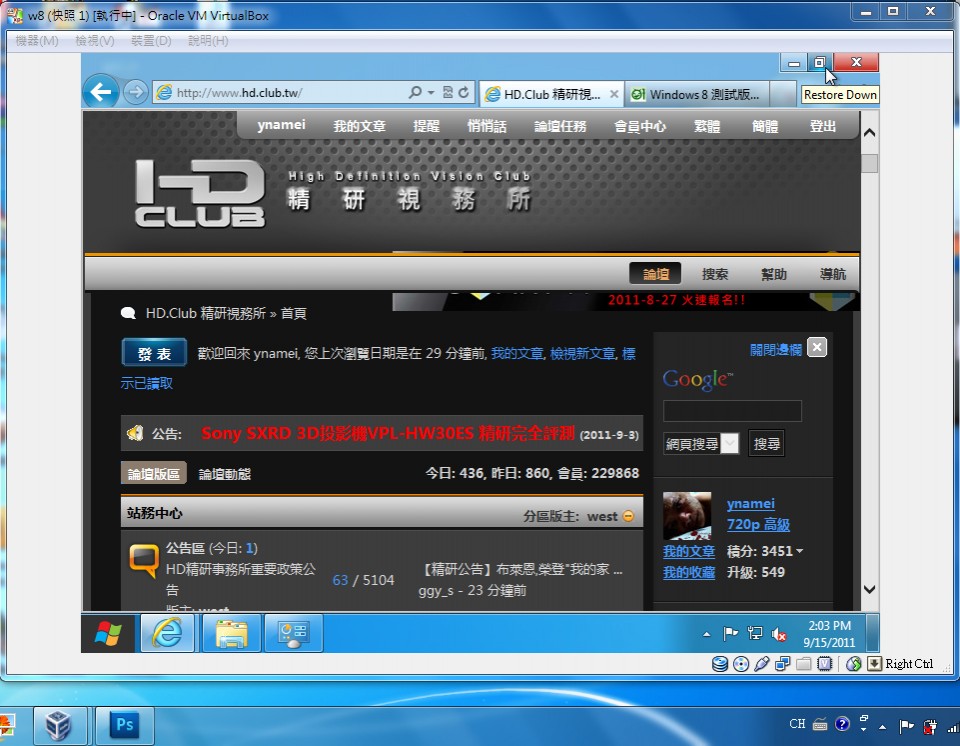Viewport: 960px width, 746px height.
Task: Collapse the 站務中心 section toggle
Action: click(628, 516)
